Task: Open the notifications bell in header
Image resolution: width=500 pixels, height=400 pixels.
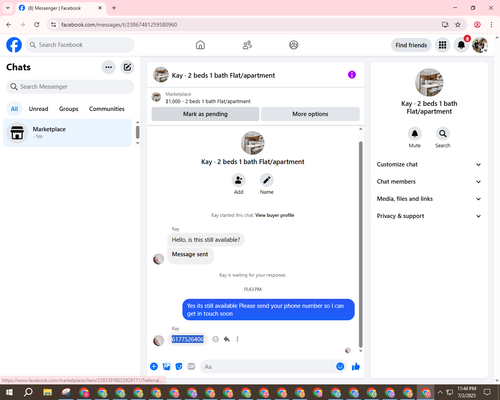Action: point(461,45)
